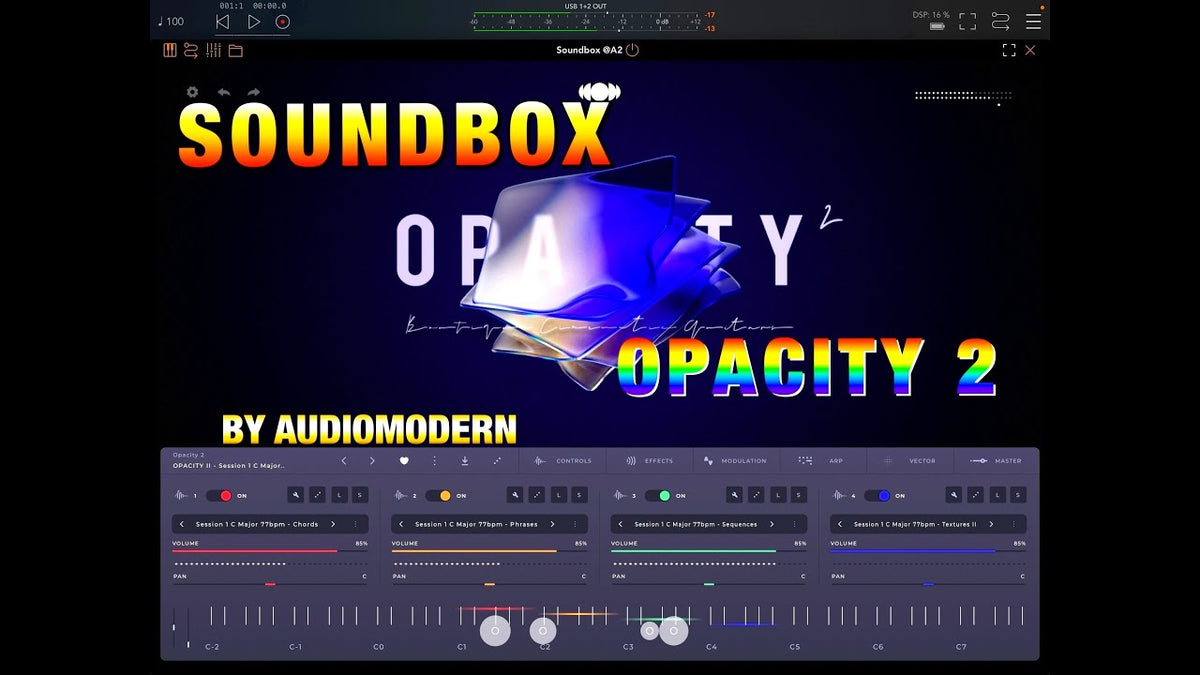Image resolution: width=1200 pixels, height=675 pixels.
Task: Open the mixer faders icon
Action: pos(214,50)
